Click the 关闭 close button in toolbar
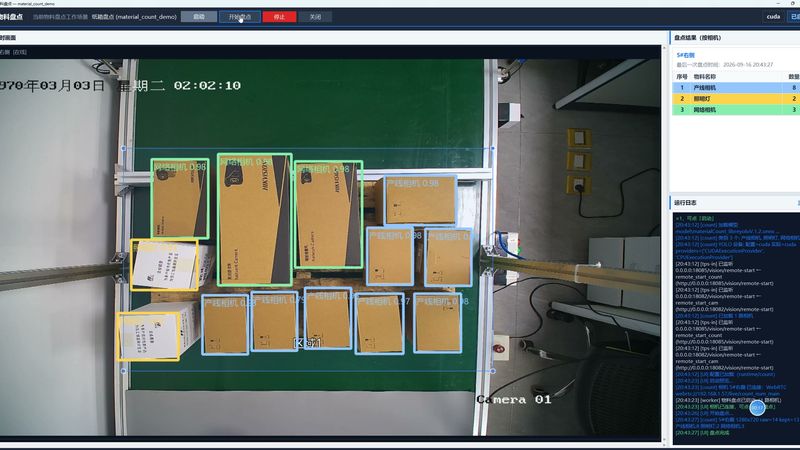 (x=315, y=17)
